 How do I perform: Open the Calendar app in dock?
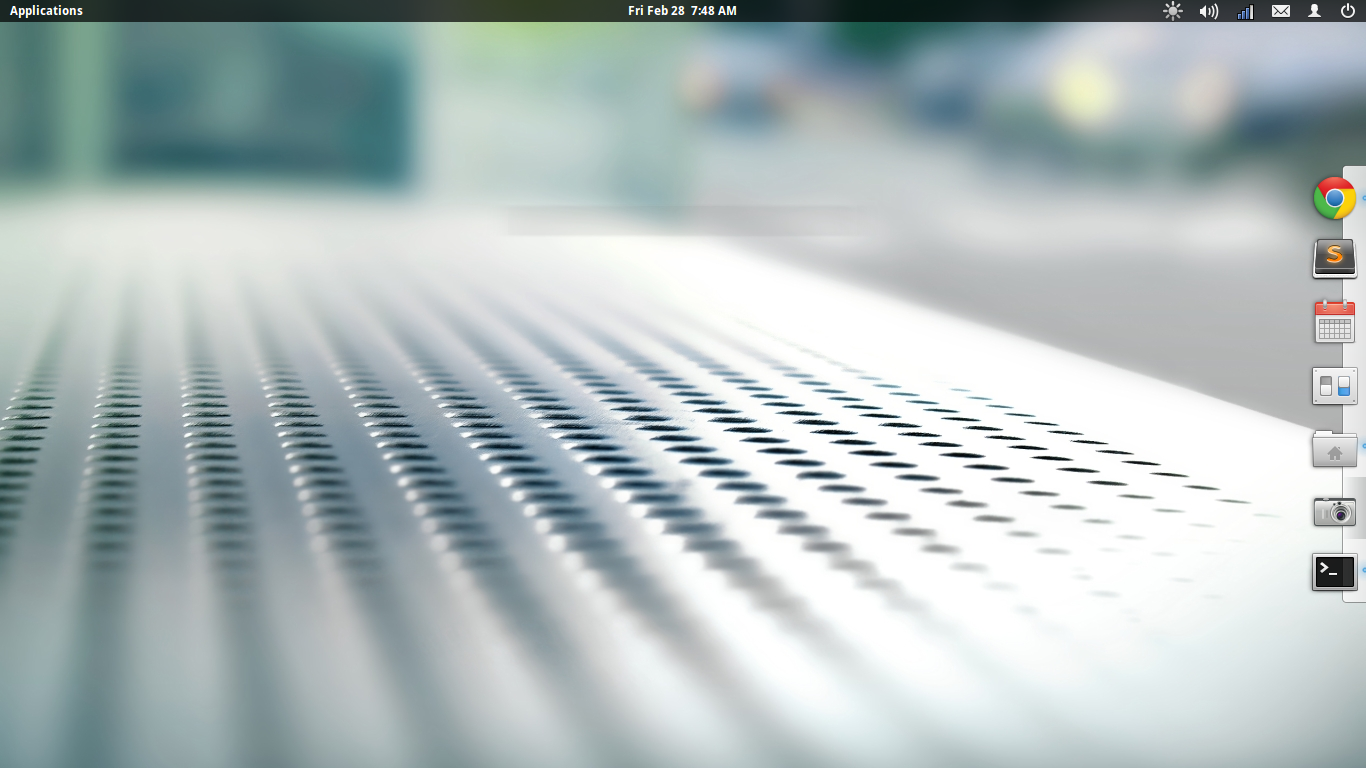click(1334, 321)
